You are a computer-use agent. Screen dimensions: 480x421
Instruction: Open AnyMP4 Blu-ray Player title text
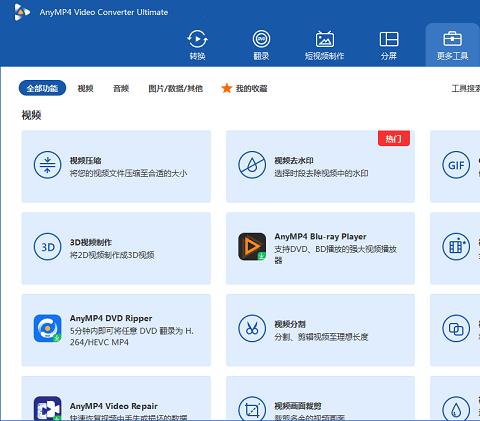(x=320, y=237)
